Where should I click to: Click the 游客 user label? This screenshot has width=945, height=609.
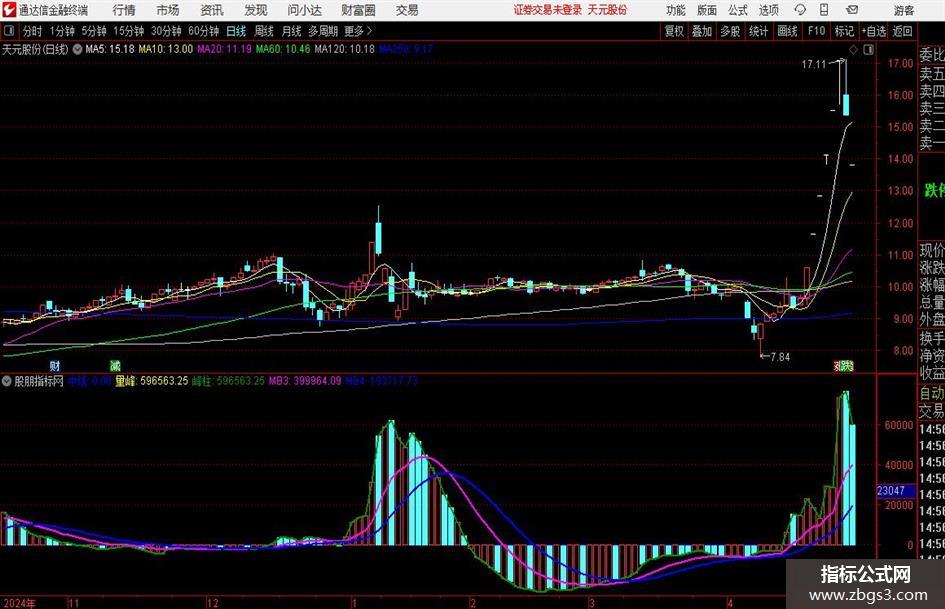[904, 10]
